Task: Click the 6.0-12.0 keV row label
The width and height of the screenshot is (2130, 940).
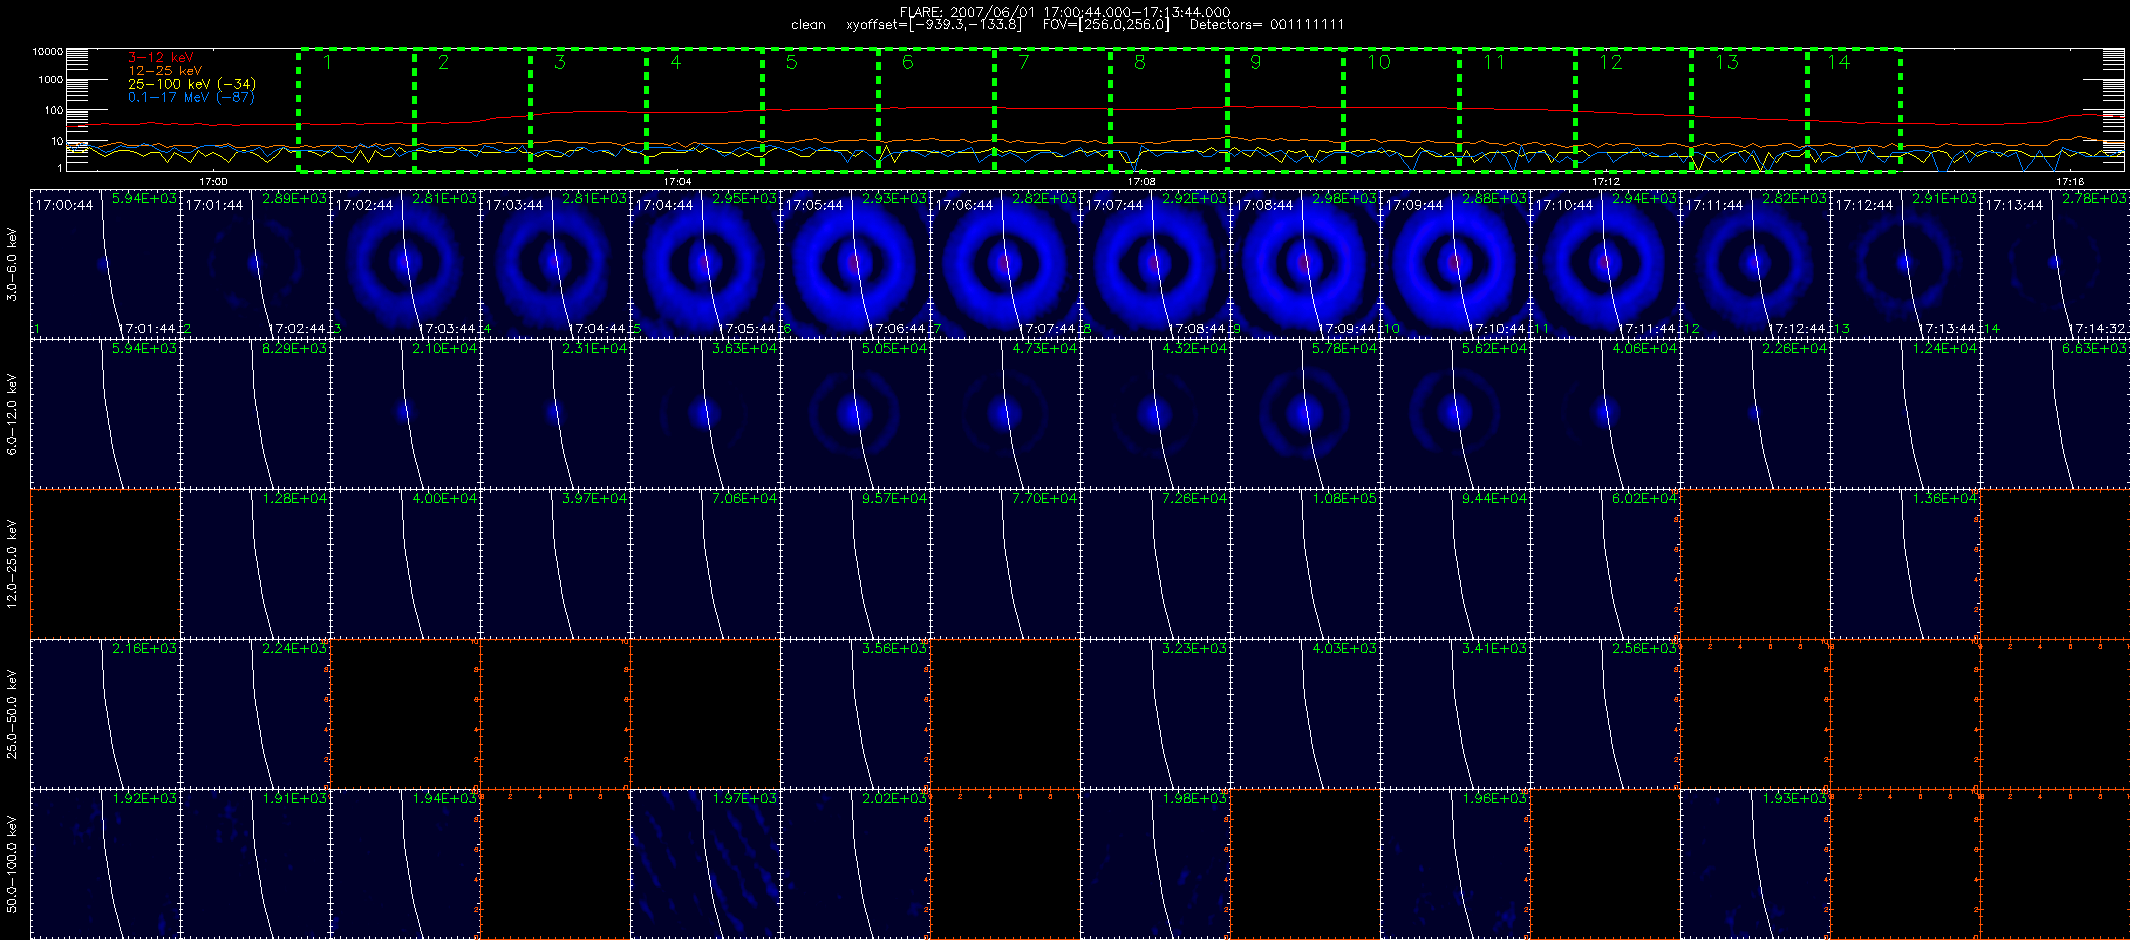Action: (x=12, y=414)
